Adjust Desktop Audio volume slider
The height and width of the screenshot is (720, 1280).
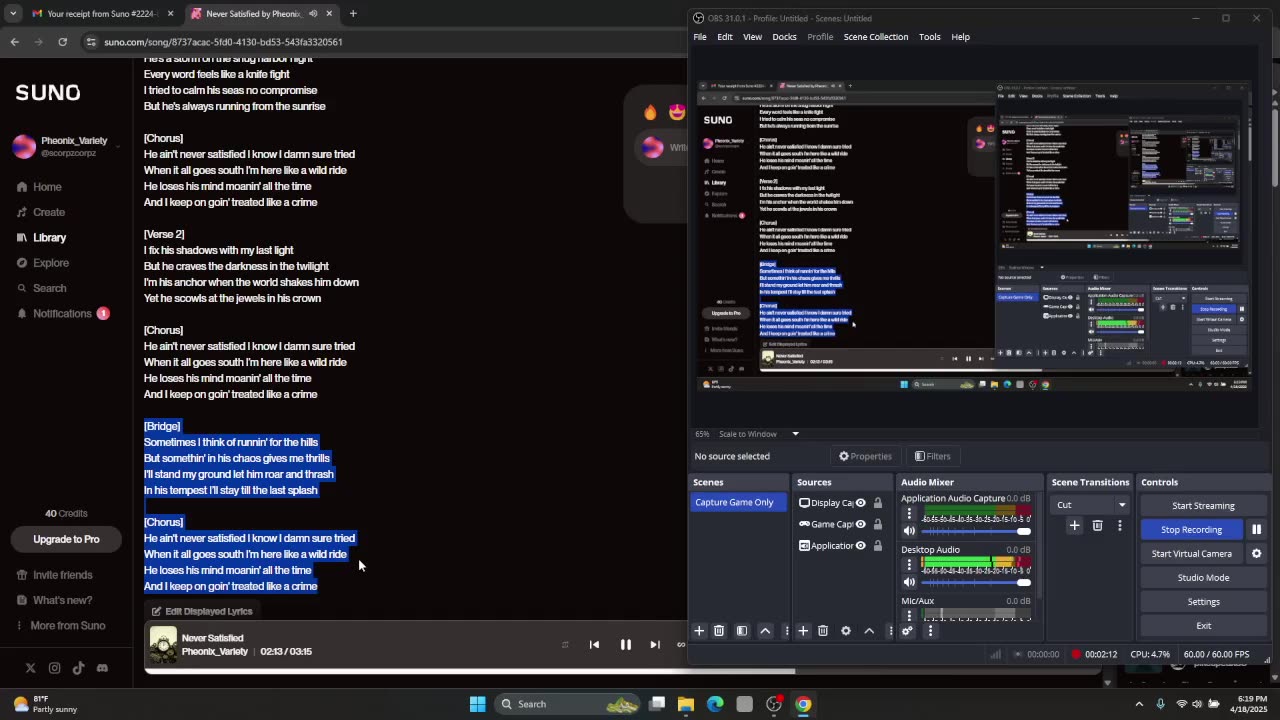coord(975,582)
